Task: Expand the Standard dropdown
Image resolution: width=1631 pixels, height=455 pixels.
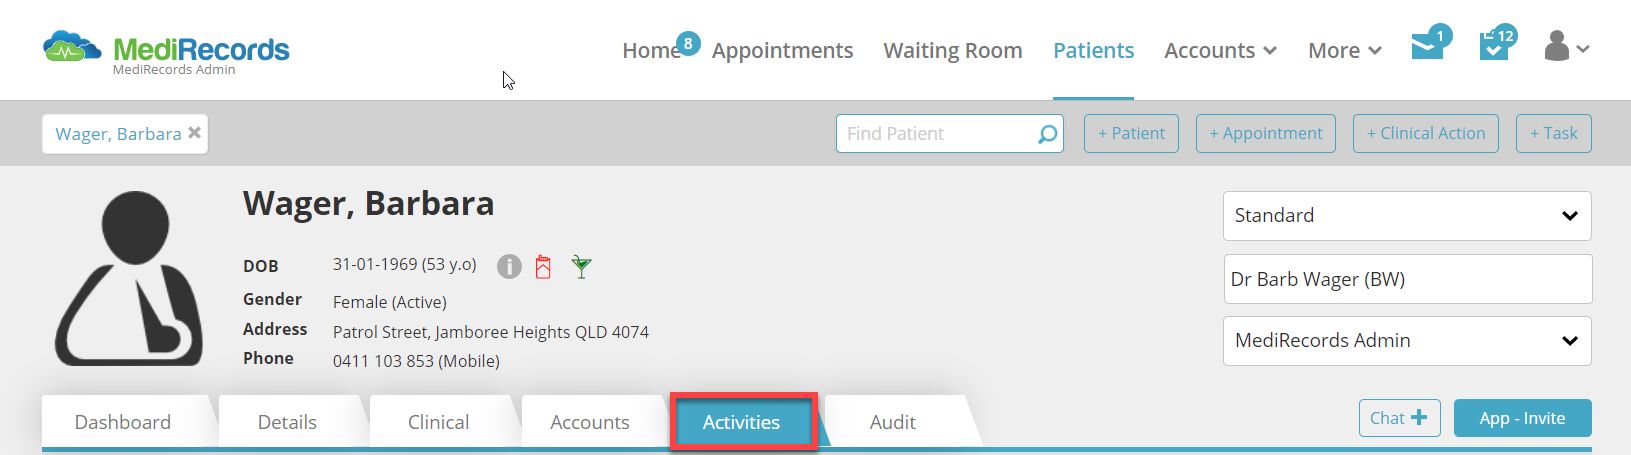Action: coord(1407,216)
